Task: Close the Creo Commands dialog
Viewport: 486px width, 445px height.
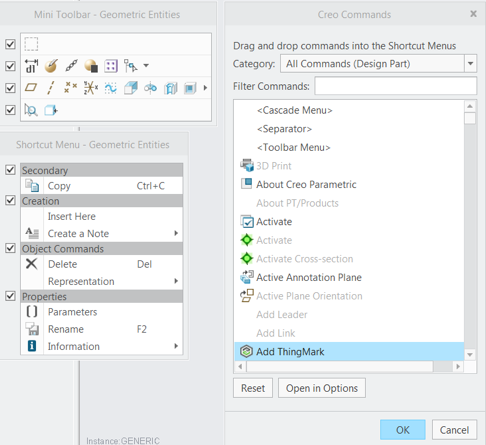Action: (x=473, y=14)
